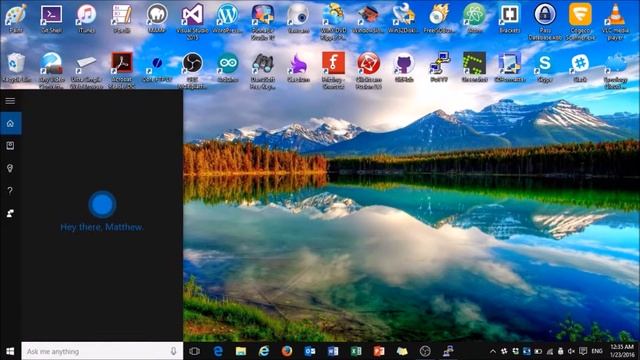
Task: Open Cortana's lightbulb Reminders section
Action: (x=10, y=168)
